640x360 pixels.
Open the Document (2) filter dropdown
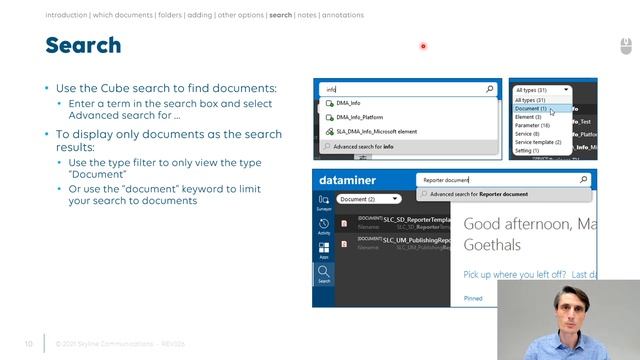click(x=369, y=199)
